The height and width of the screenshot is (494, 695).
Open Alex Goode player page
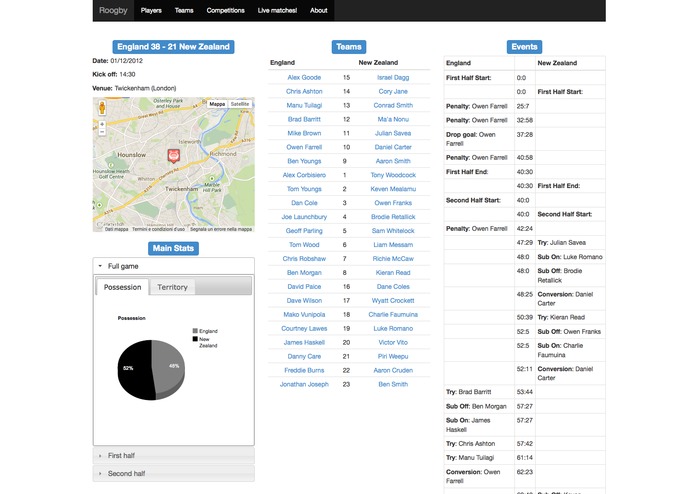[x=304, y=77]
